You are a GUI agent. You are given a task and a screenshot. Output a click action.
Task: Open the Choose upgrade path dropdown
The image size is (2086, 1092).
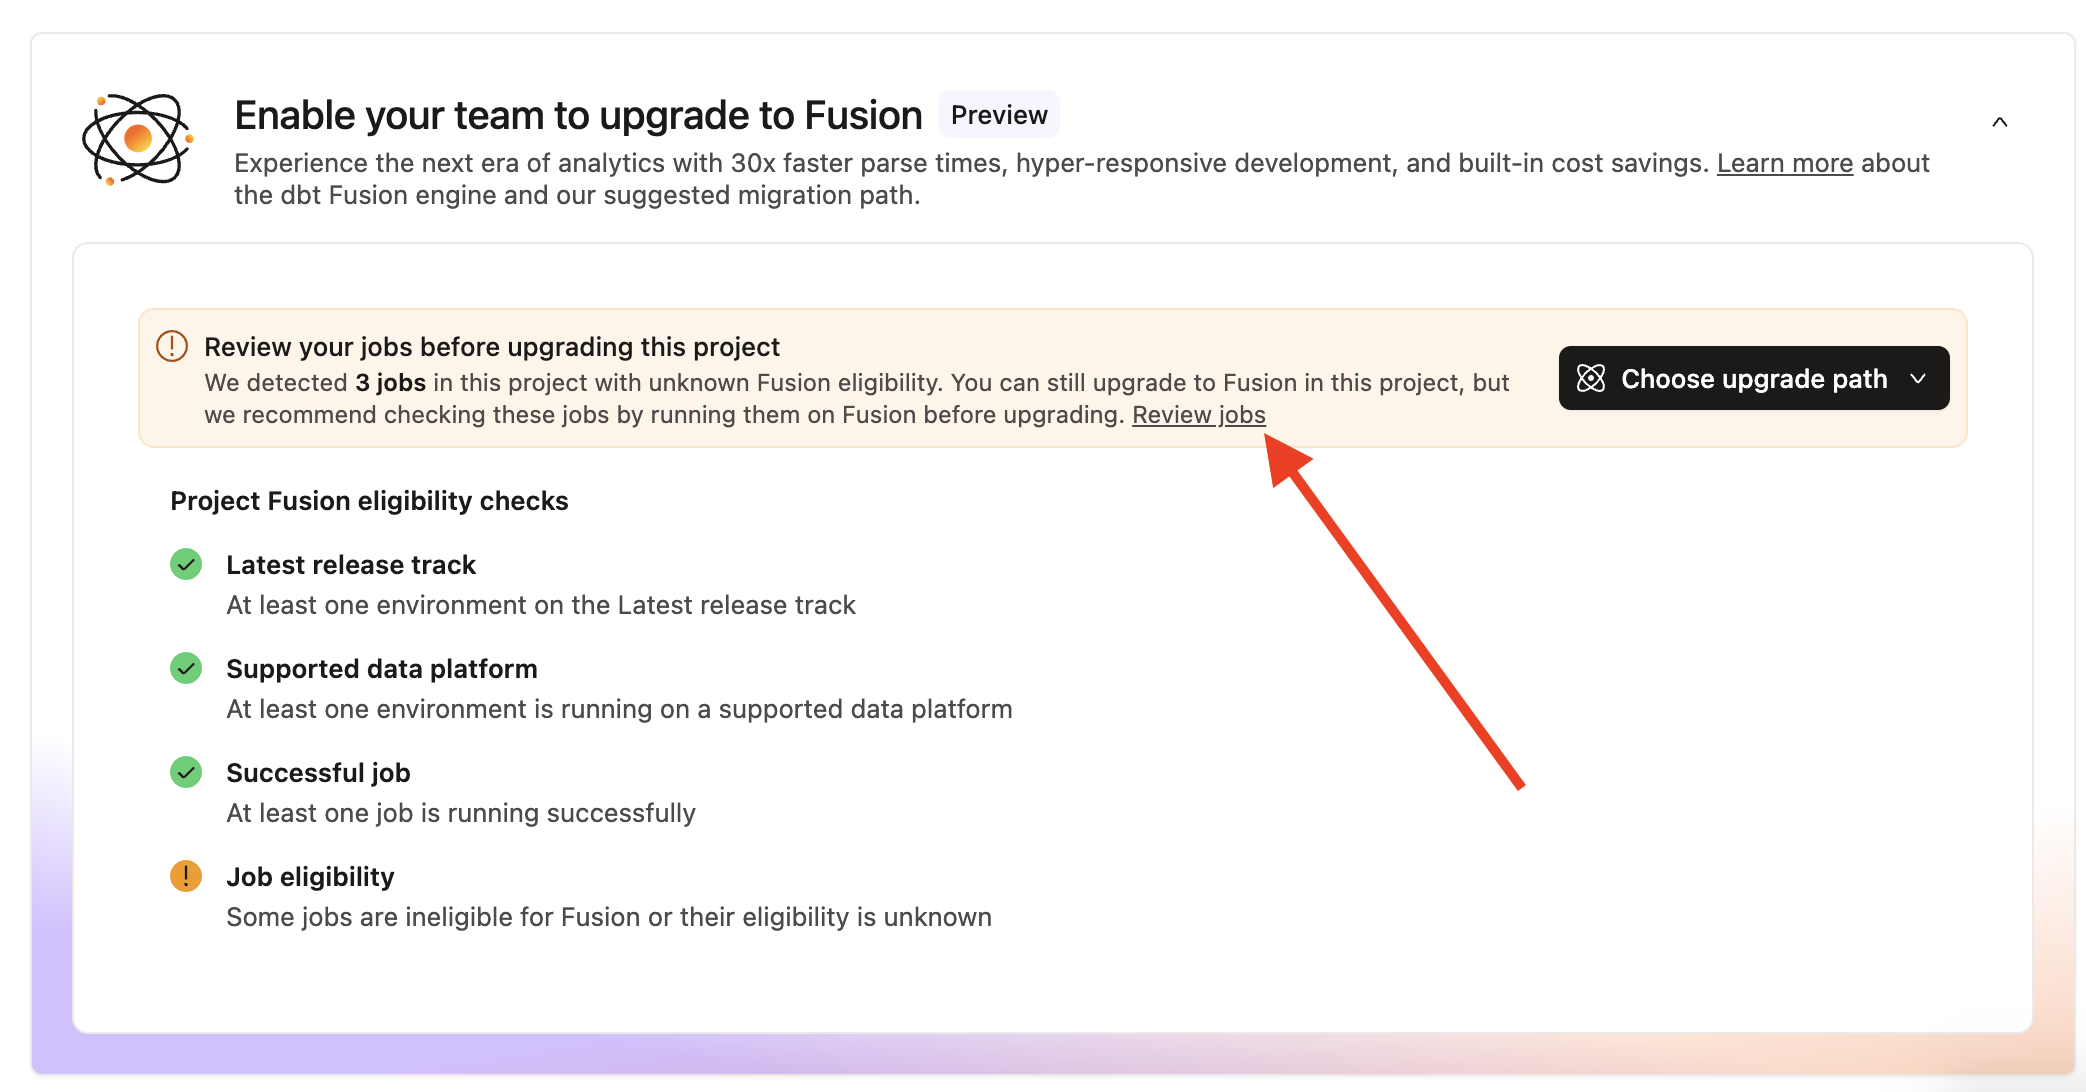tap(1752, 378)
